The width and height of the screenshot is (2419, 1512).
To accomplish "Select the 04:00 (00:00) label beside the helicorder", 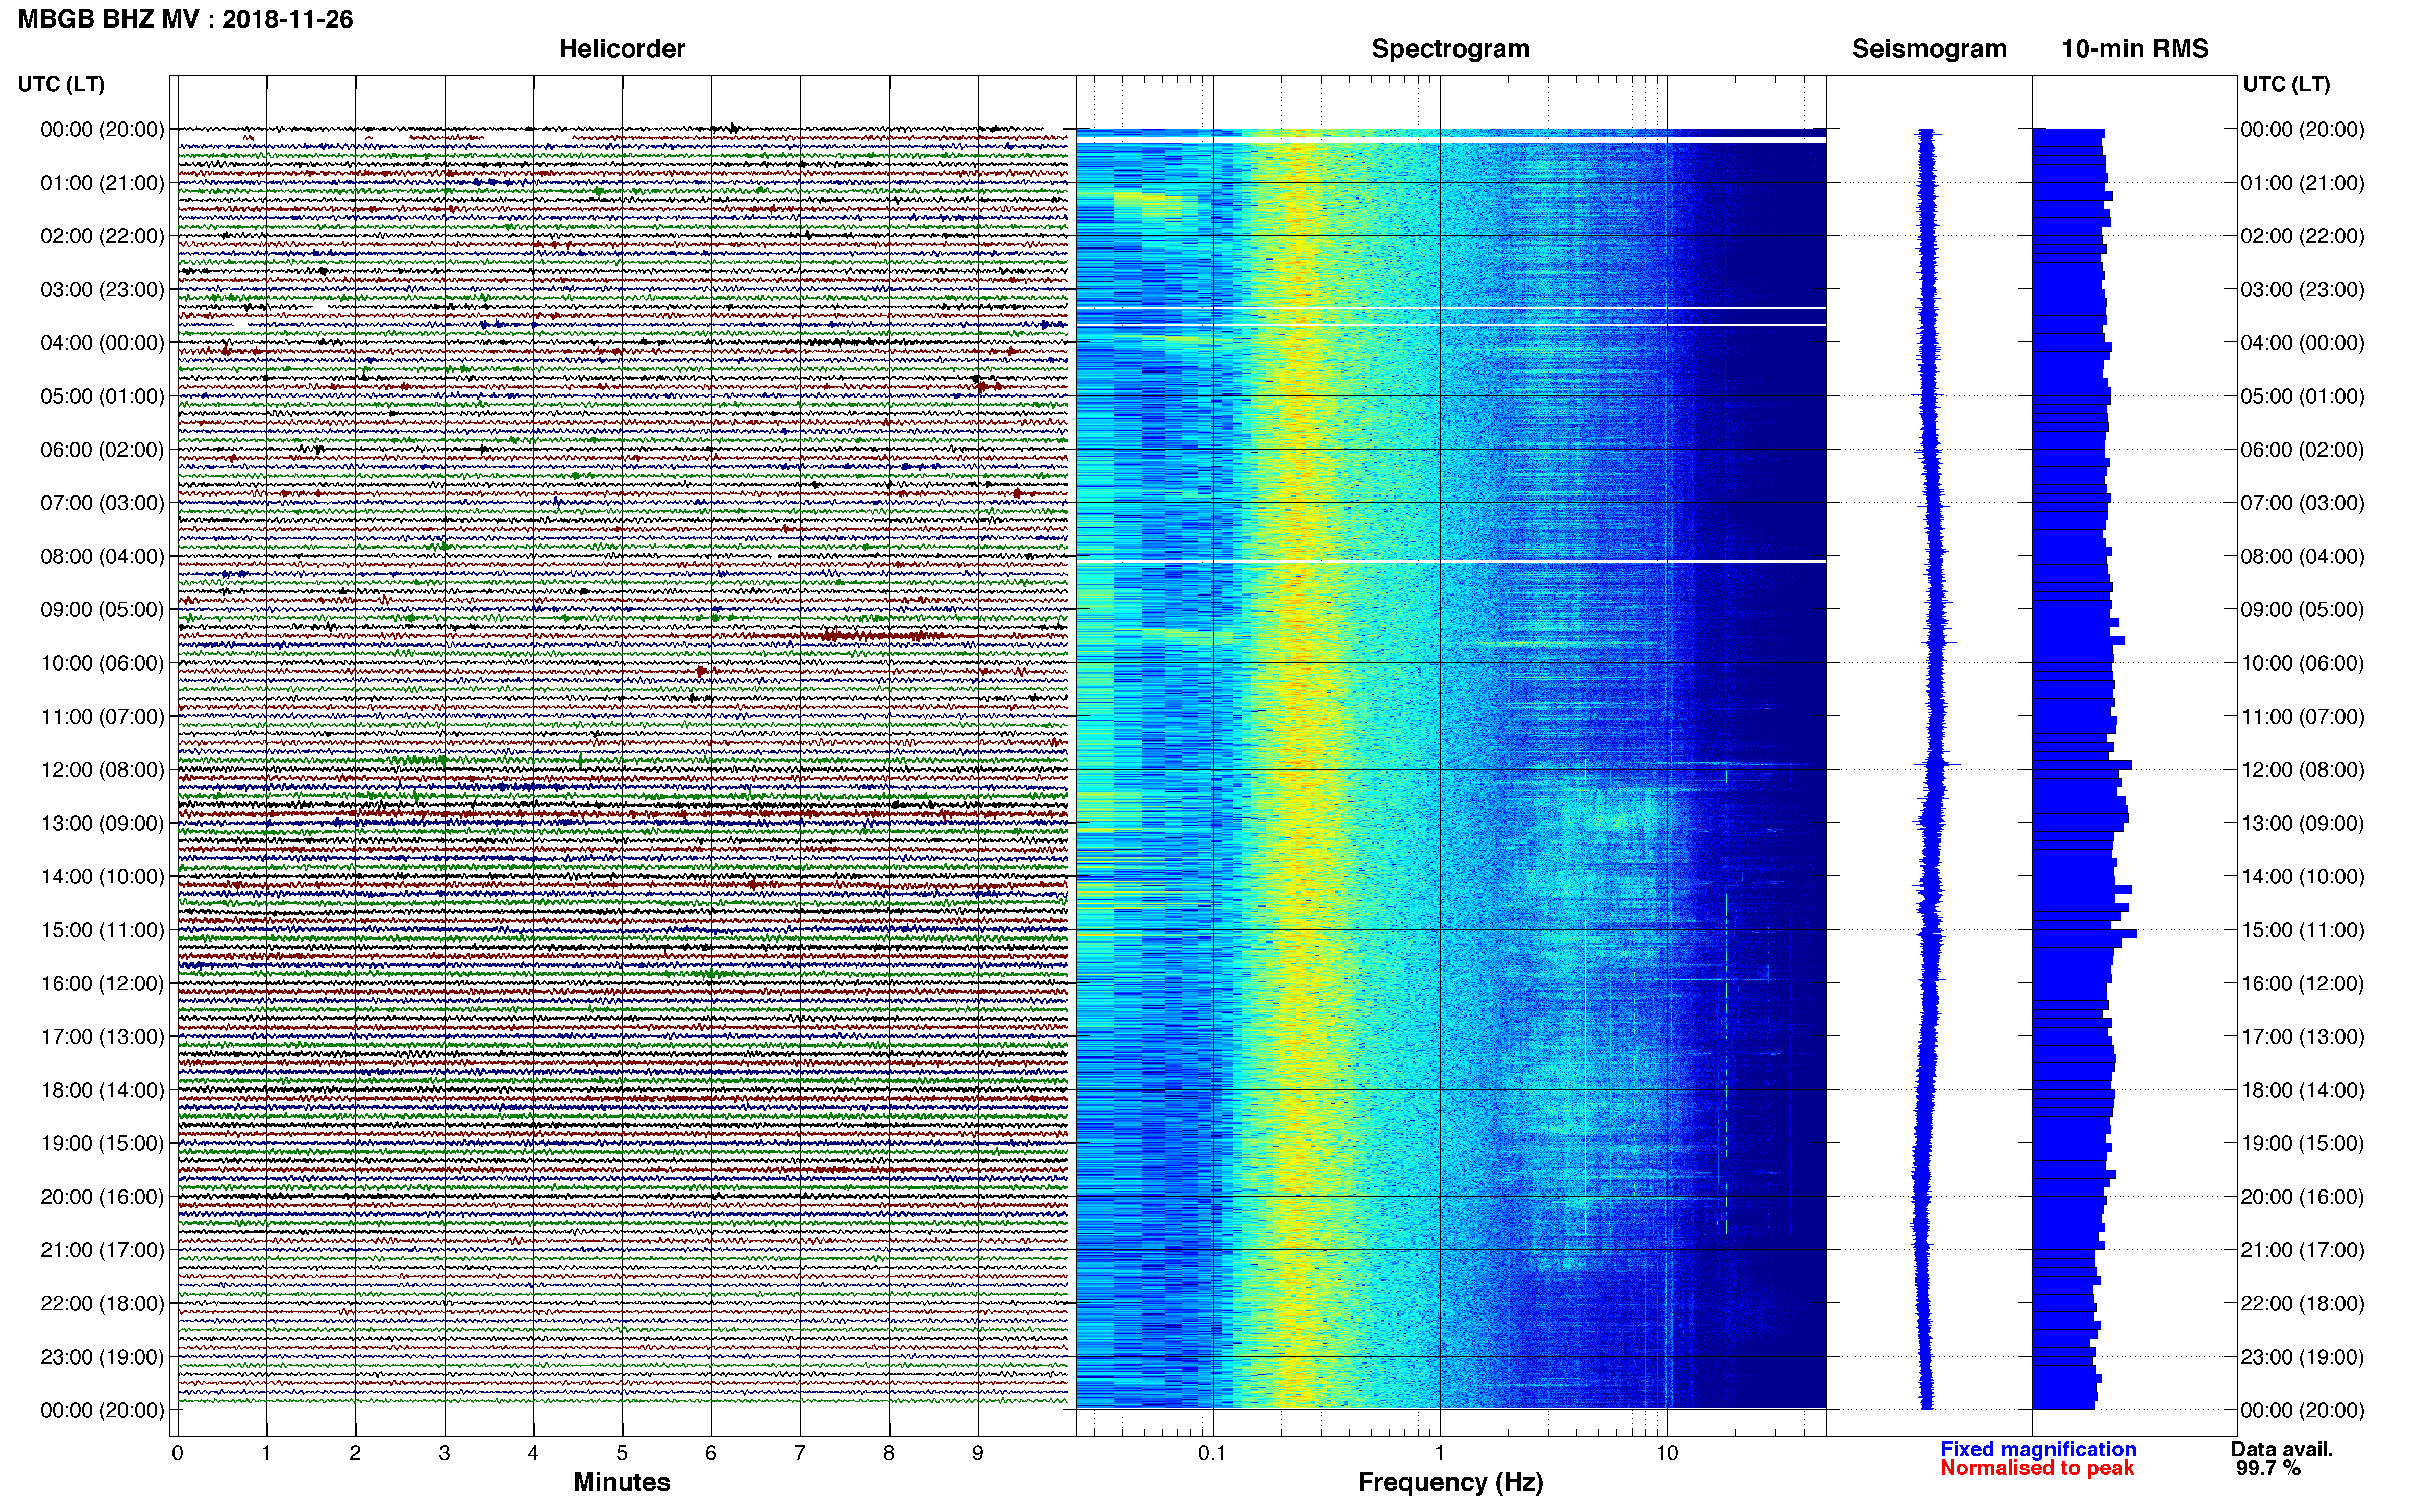I will click(x=102, y=343).
